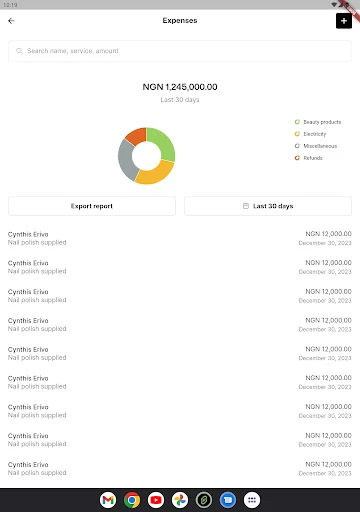Click the Beauty products legend icon
This screenshot has width=360, height=512.
pyautogui.click(x=297, y=122)
